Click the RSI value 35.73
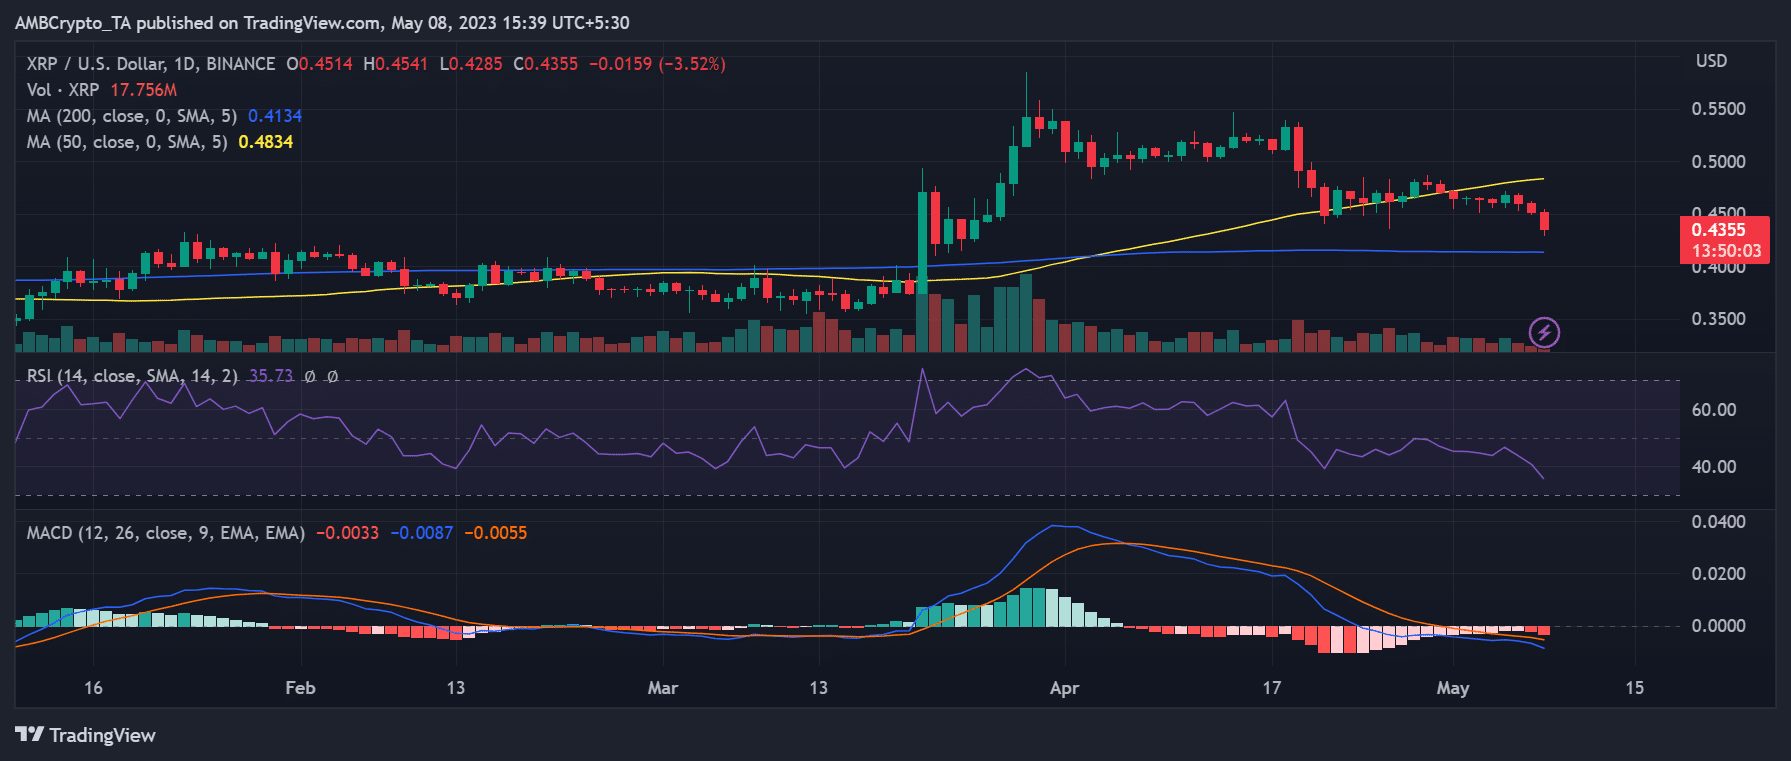1791x761 pixels. coord(271,376)
